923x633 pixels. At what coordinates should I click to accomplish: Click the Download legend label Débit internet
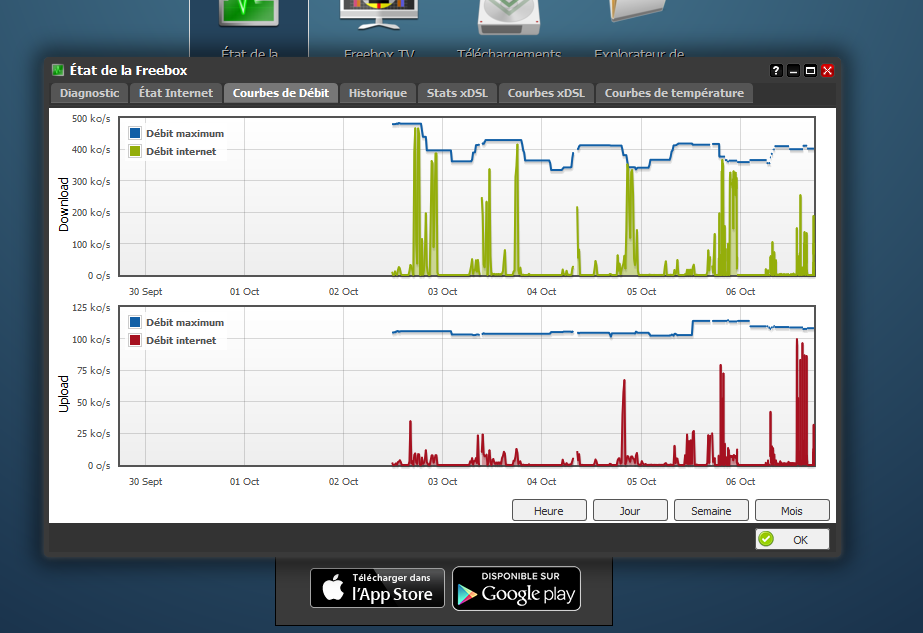[181, 151]
